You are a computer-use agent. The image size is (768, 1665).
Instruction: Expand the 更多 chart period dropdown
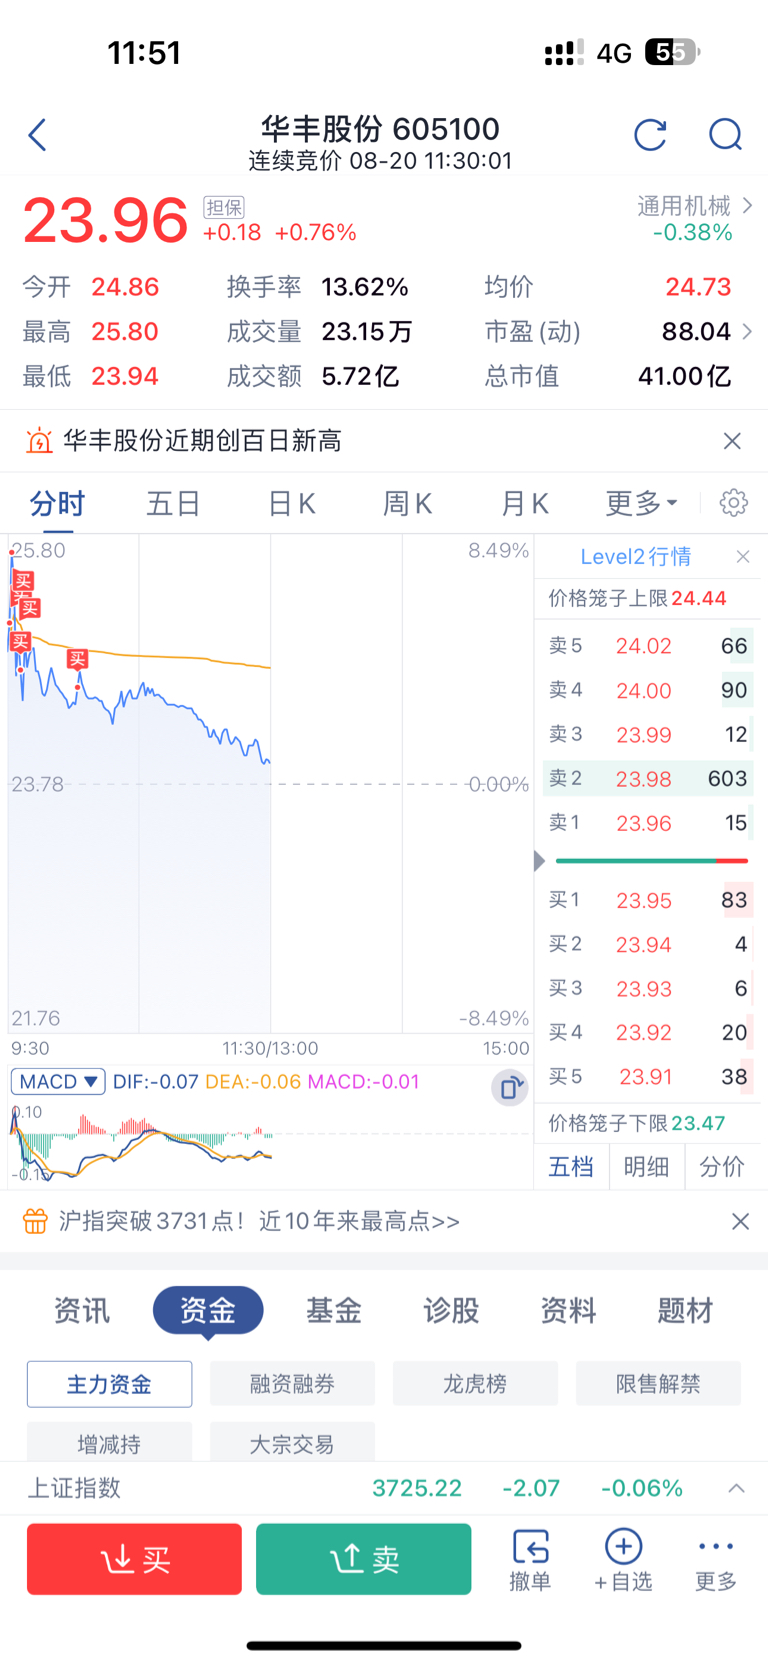pyautogui.click(x=641, y=503)
